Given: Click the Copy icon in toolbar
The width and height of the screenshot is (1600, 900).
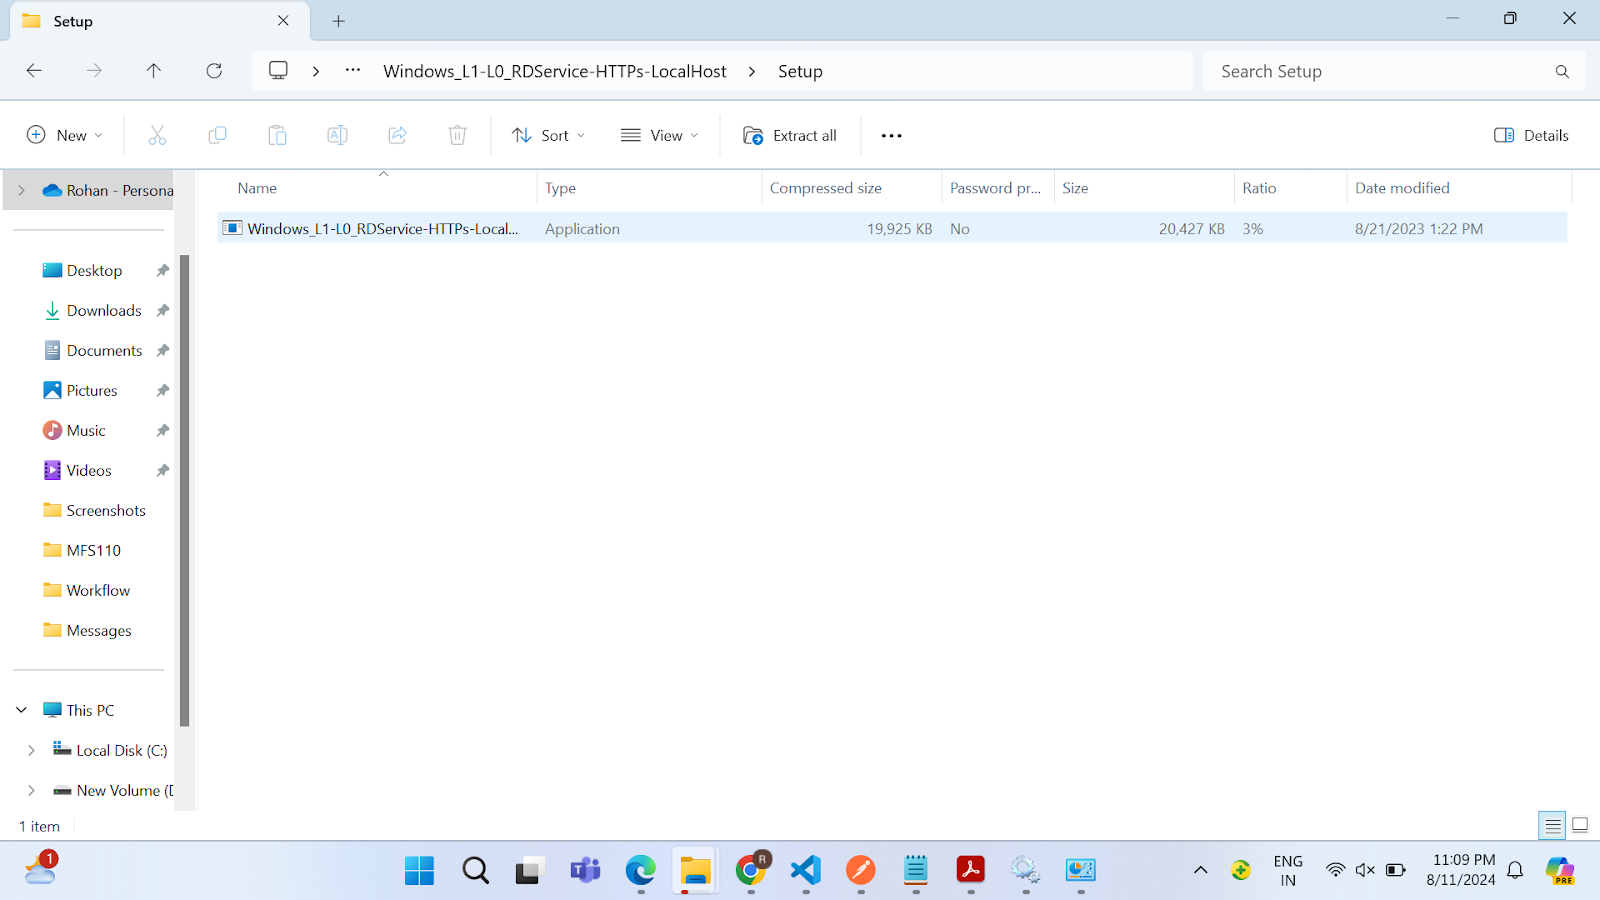Looking at the screenshot, I should click(217, 135).
